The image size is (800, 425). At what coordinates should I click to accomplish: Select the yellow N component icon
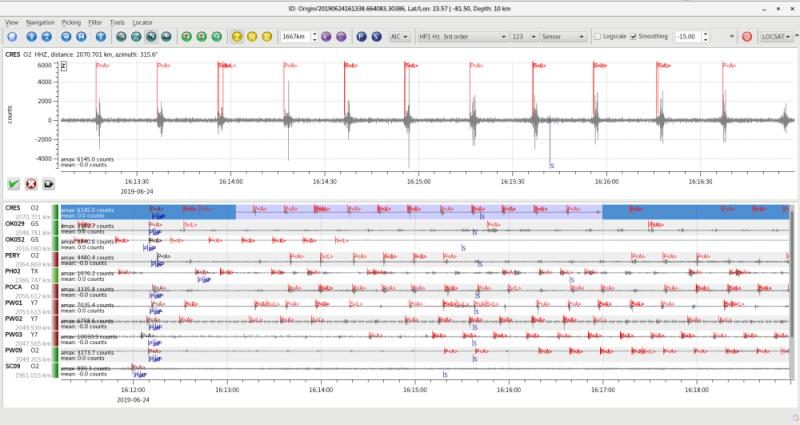pos(252,37)
